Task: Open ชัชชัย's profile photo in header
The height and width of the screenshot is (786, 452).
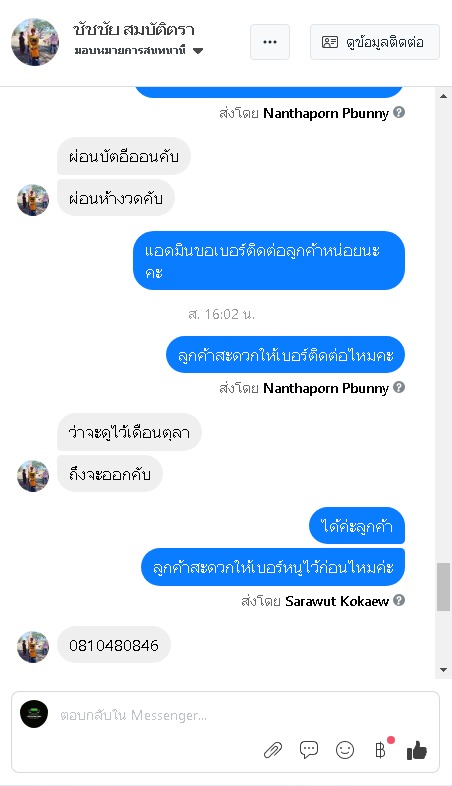Action: pyautogui.click(x=35, y=42)
